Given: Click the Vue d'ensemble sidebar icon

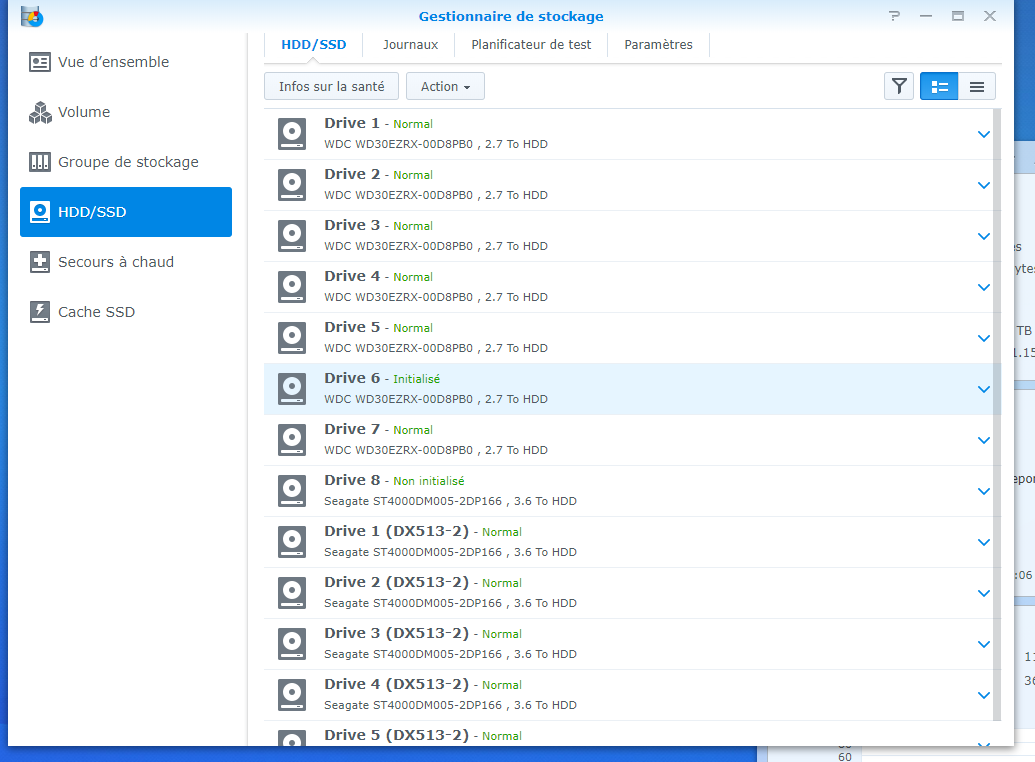Looking at the screenshot, I should 40,62.
